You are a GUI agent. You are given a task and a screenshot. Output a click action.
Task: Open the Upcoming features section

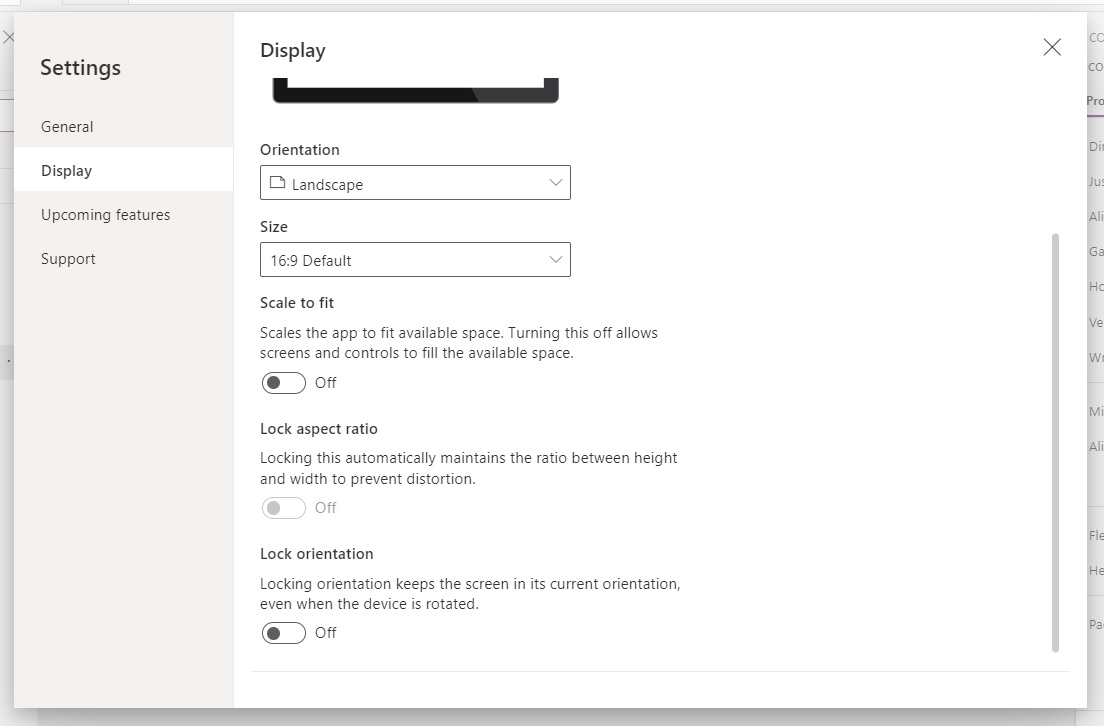[x=105, y=214]
